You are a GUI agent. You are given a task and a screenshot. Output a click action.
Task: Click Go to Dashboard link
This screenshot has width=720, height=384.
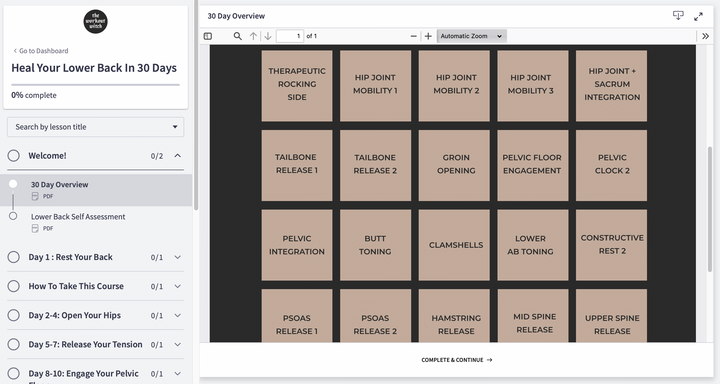[41, 51]
